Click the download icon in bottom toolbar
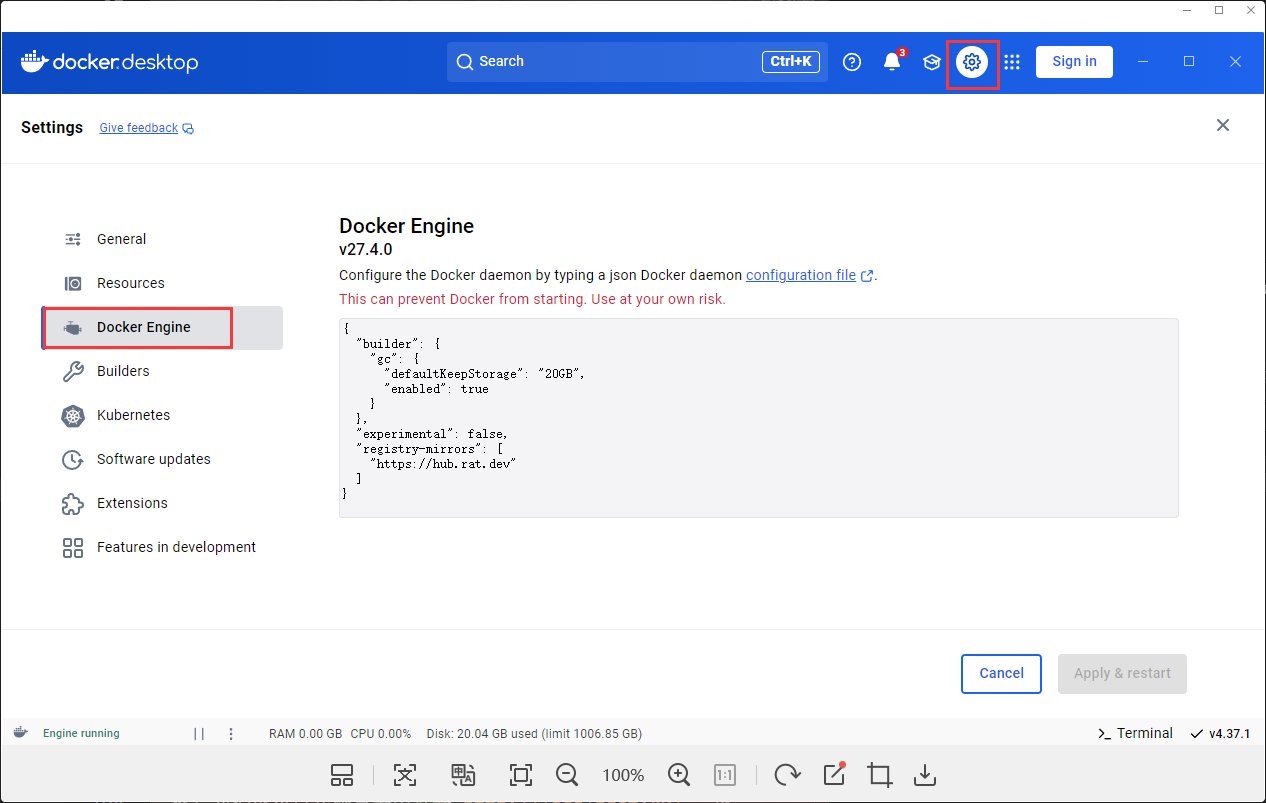1266x803 pixels. tap(925, 775)
